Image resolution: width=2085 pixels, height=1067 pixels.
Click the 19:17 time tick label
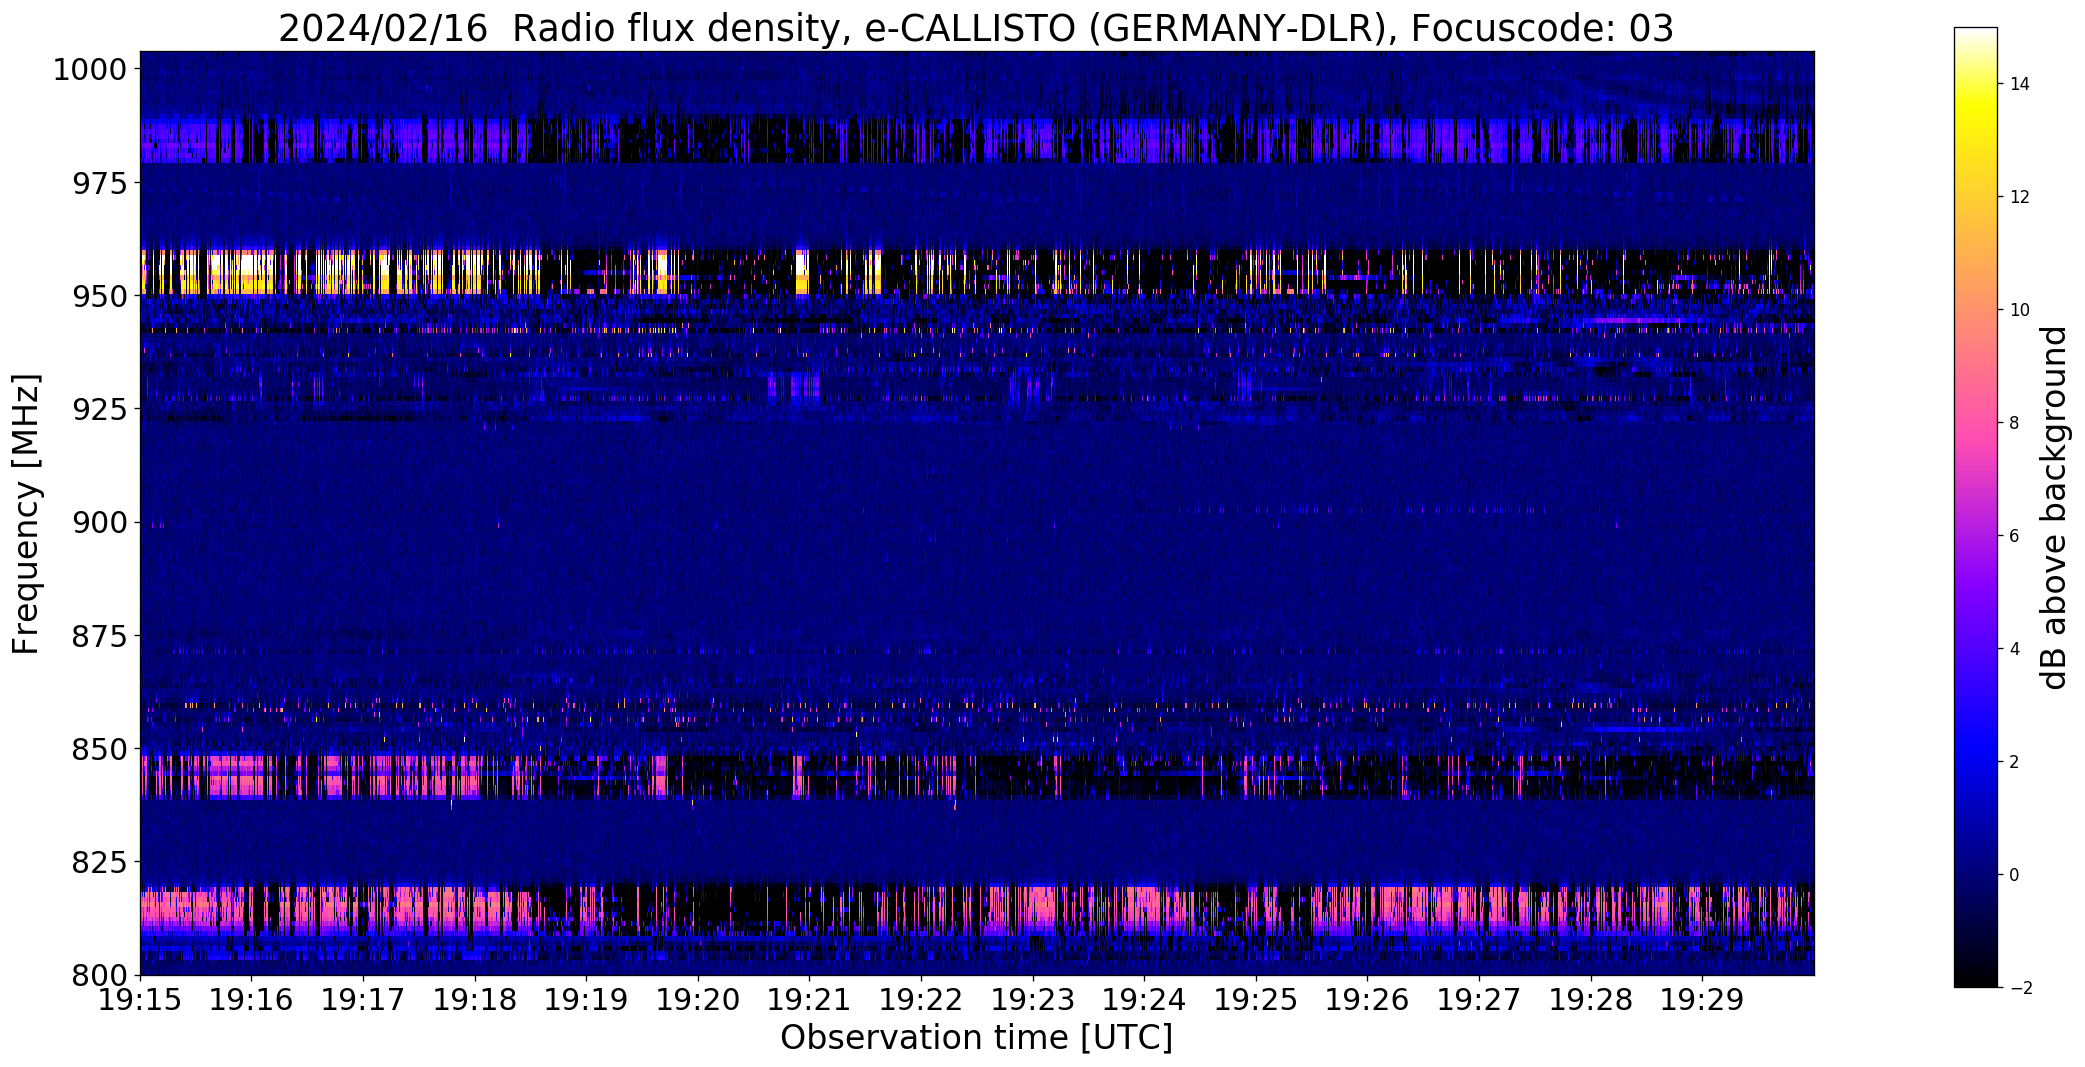[363, 1000]
